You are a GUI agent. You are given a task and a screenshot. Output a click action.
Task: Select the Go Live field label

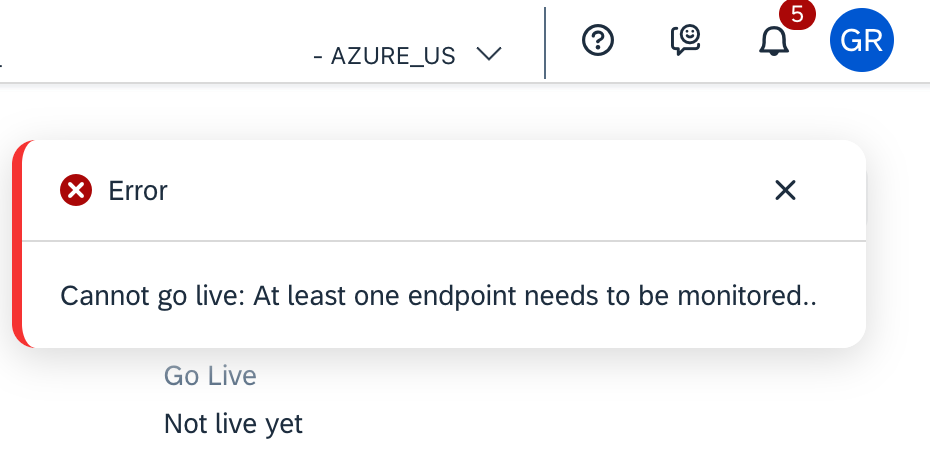tap(210, 376)
